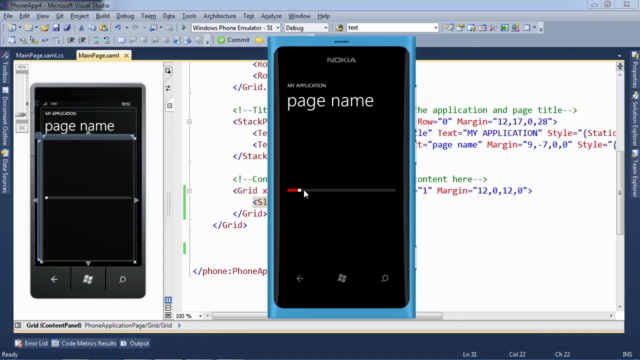Toggle horizontal split view icon
640x360 pixels.
(x=168, y=308)
